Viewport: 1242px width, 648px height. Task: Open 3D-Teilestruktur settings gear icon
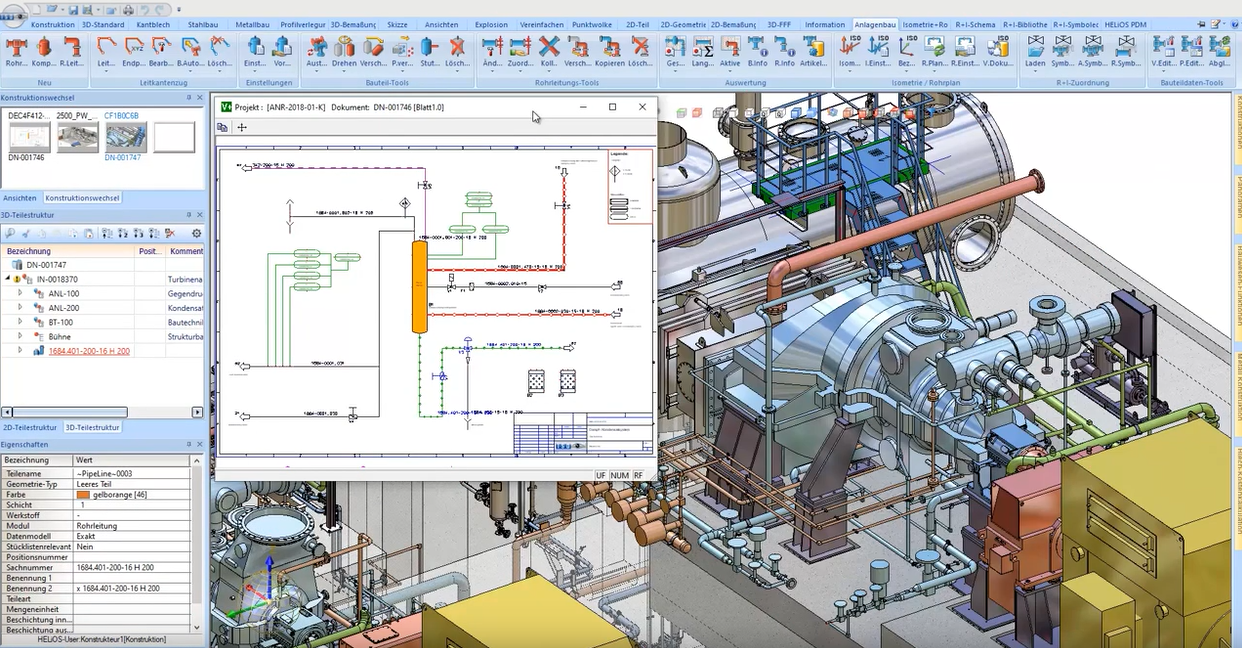(196, 233)
